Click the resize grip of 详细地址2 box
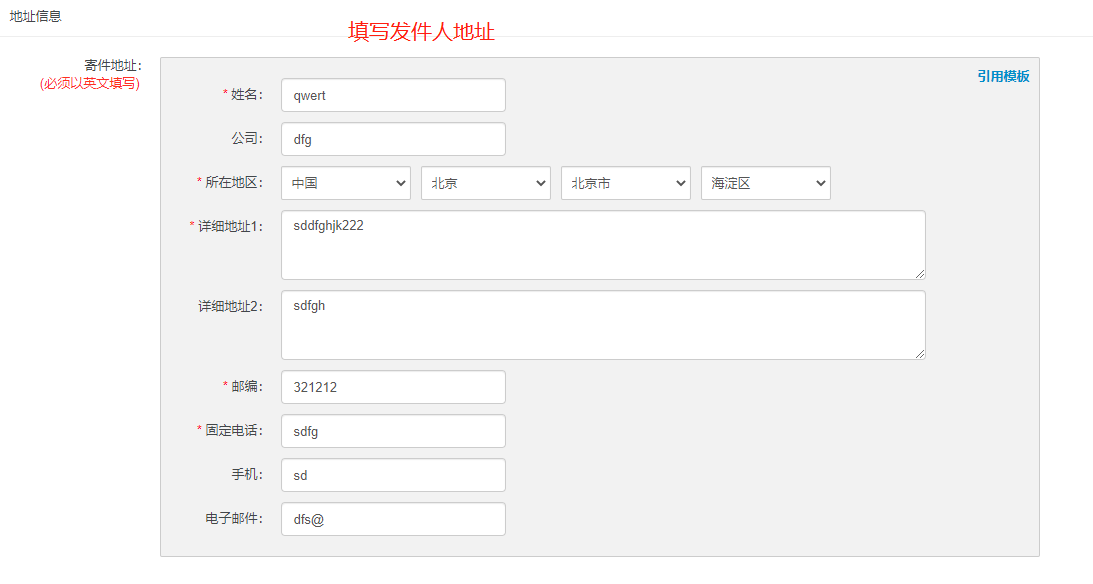1093x584 pixels. (920, 354)
